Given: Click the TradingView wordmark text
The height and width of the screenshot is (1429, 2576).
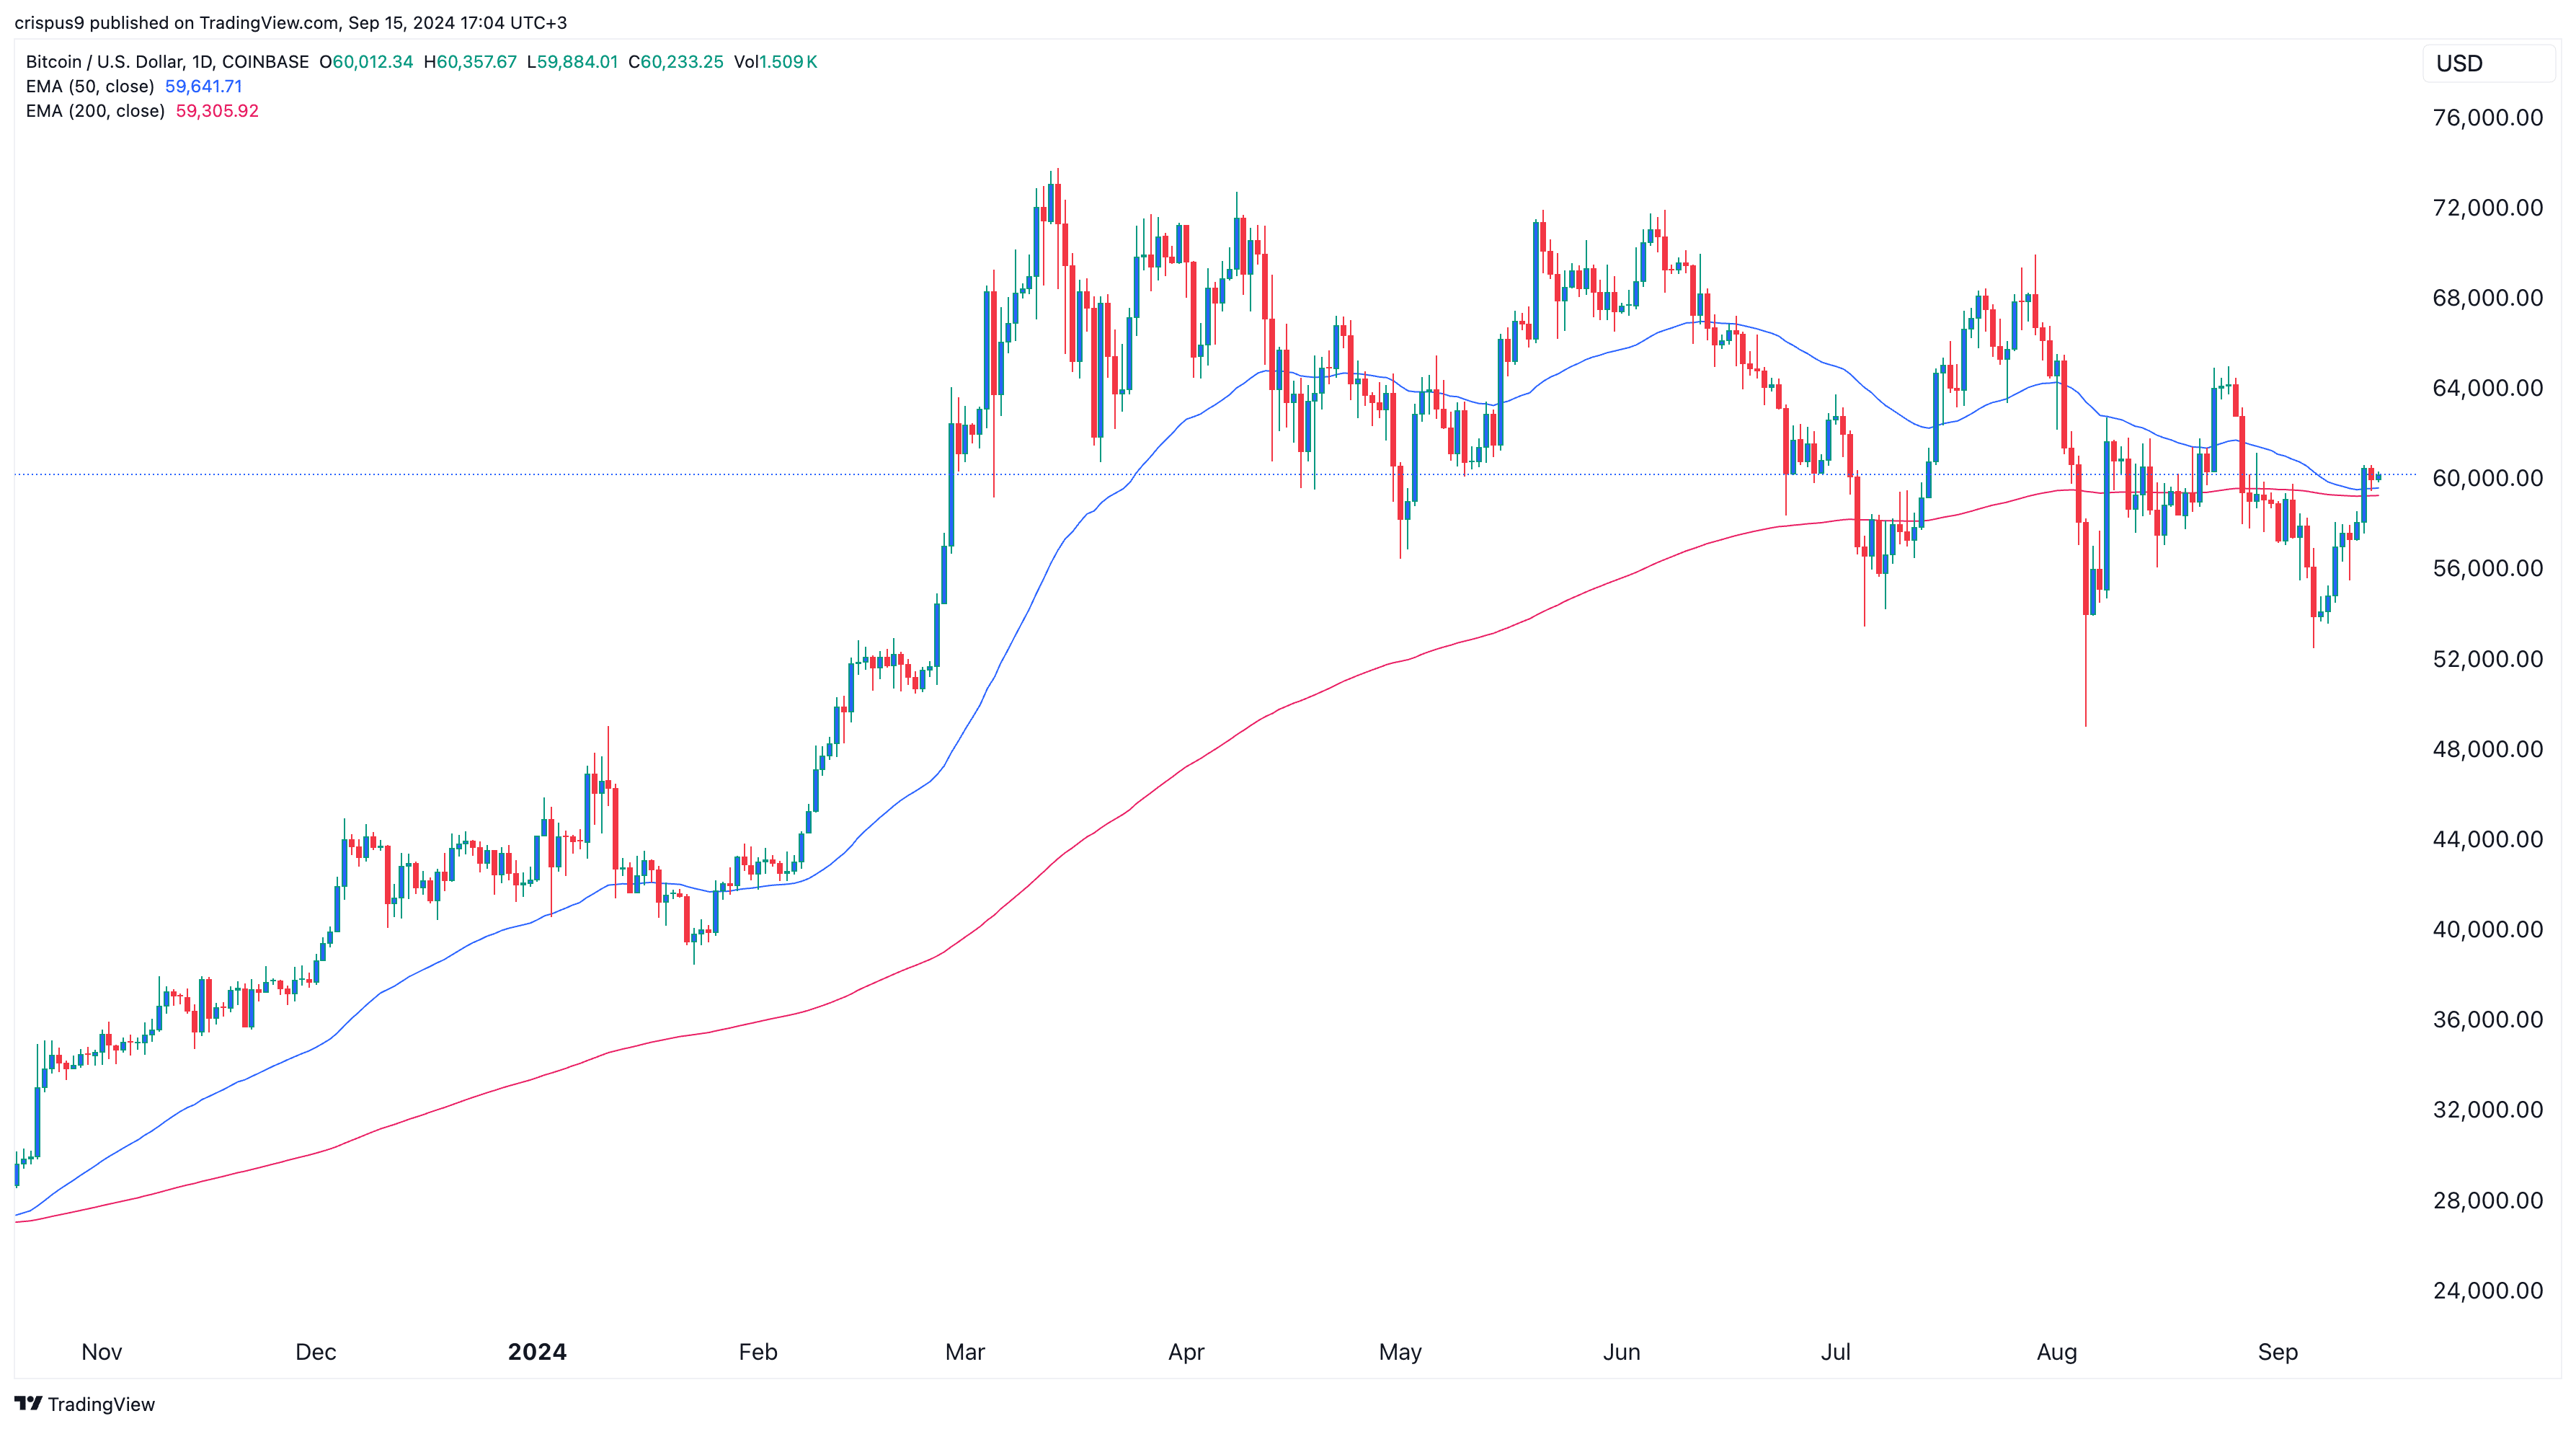Looking at the screenshot, I should [101, 1404].
